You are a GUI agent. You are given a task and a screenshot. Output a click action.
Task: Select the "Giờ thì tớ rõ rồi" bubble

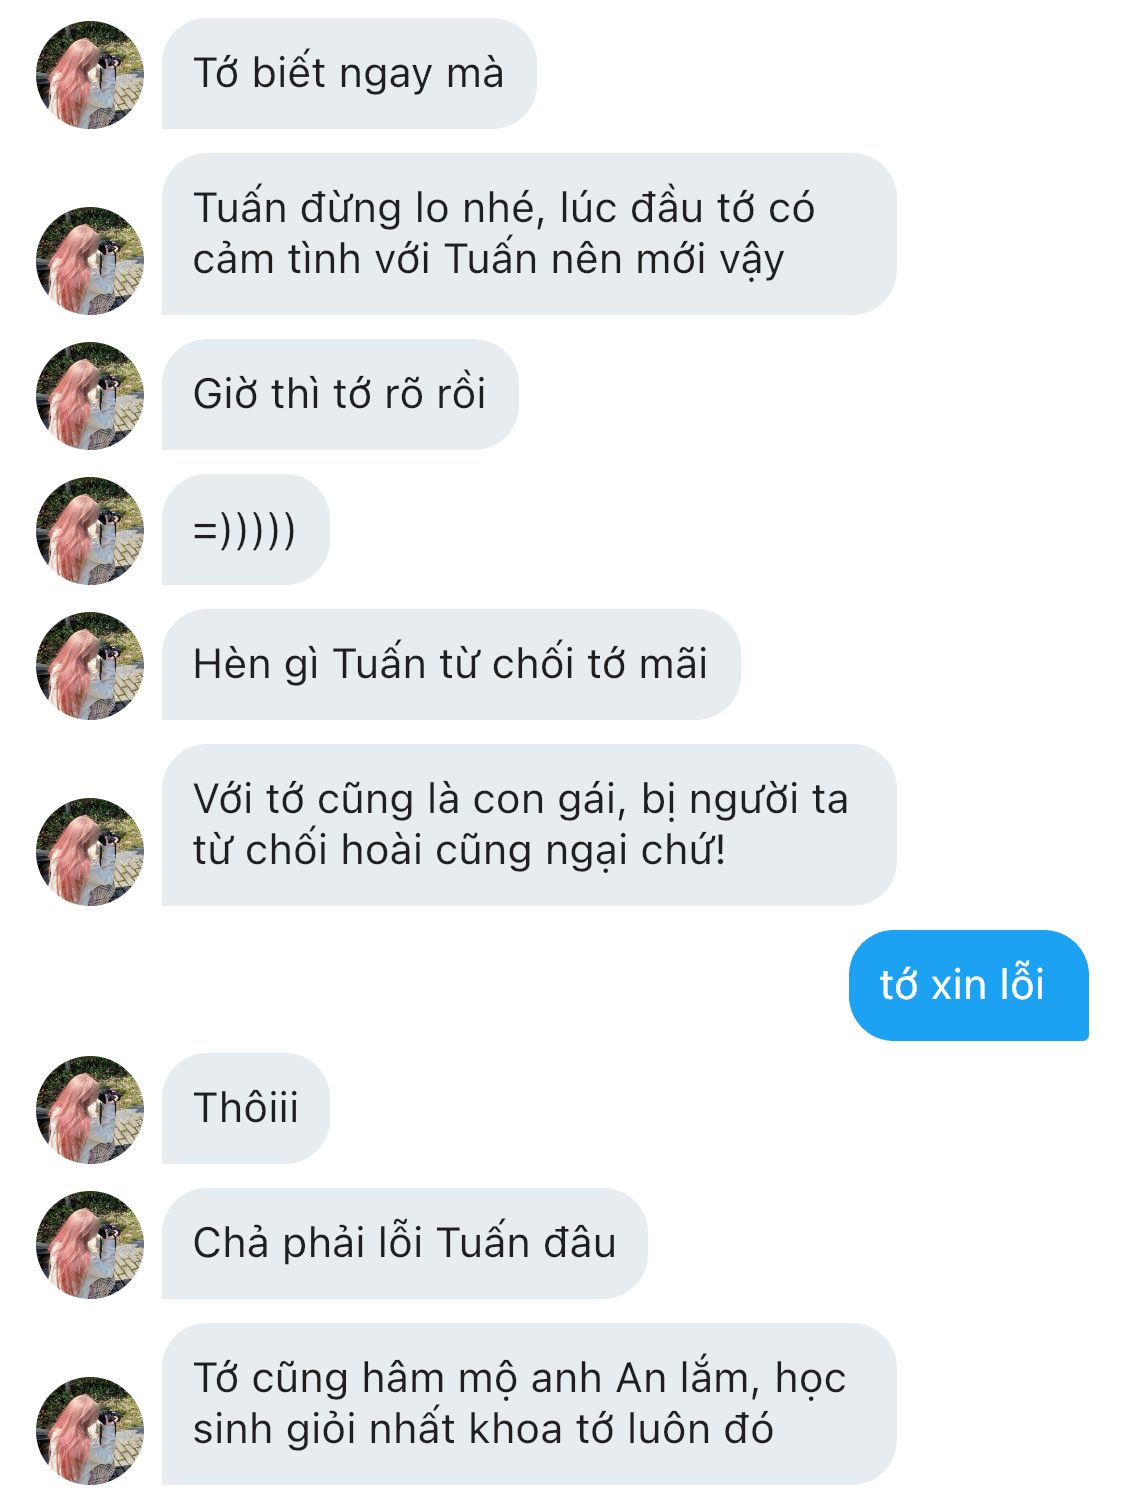point(339,394)
